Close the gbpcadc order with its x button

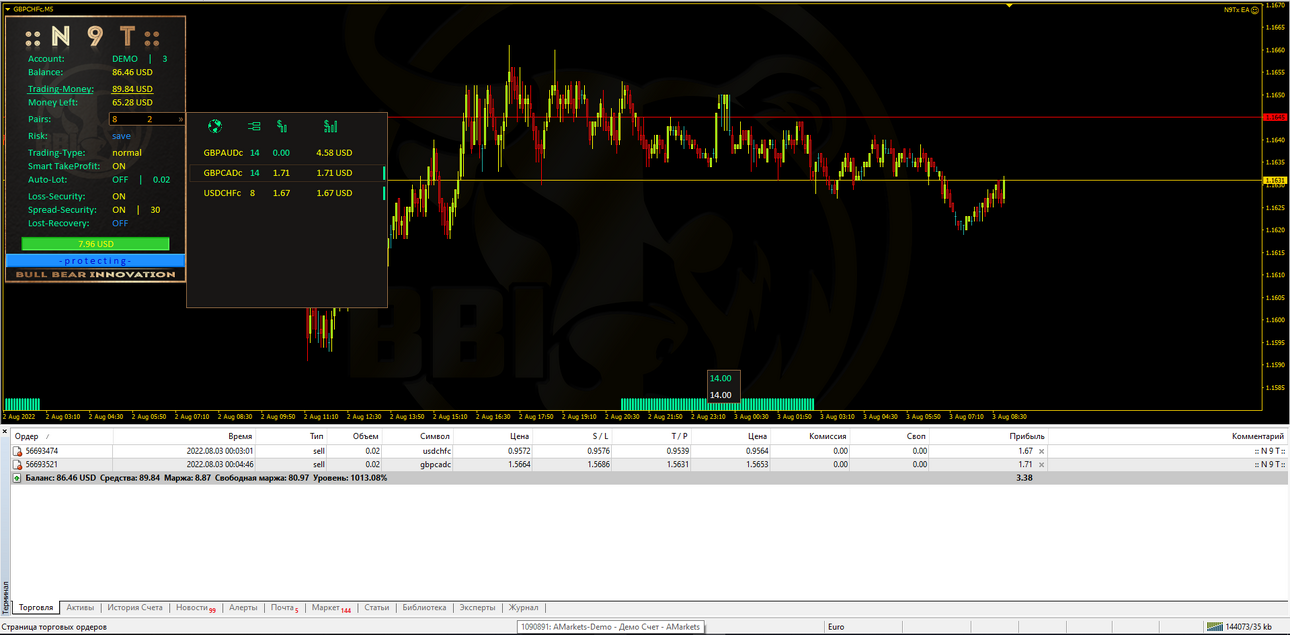click(x=1041, y=465)
